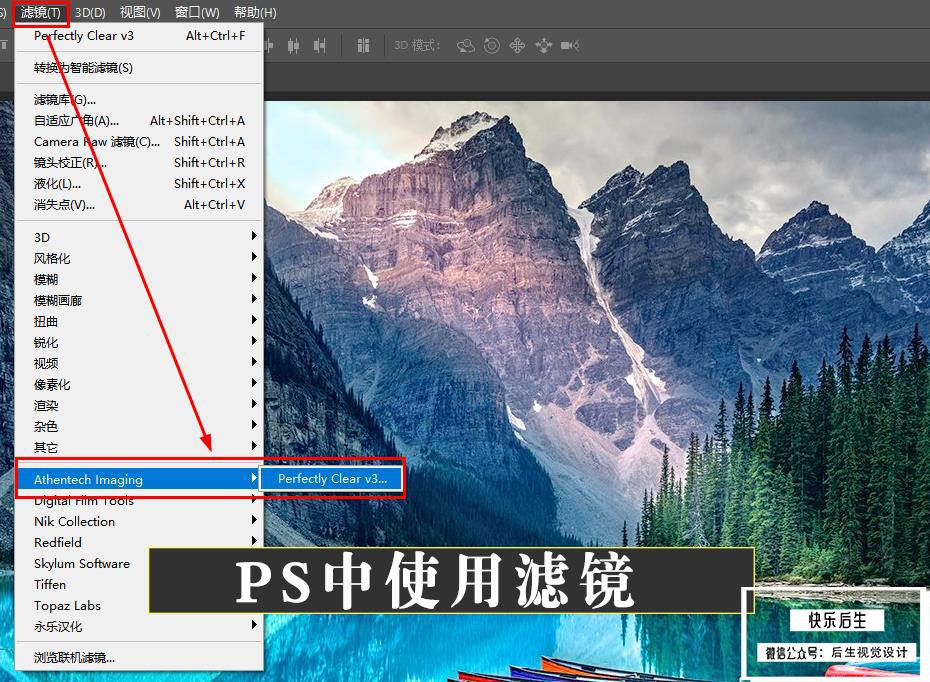Screen dimensions: 930x682
Task: Open 液化(L) liquify filter
Action: 139,184
